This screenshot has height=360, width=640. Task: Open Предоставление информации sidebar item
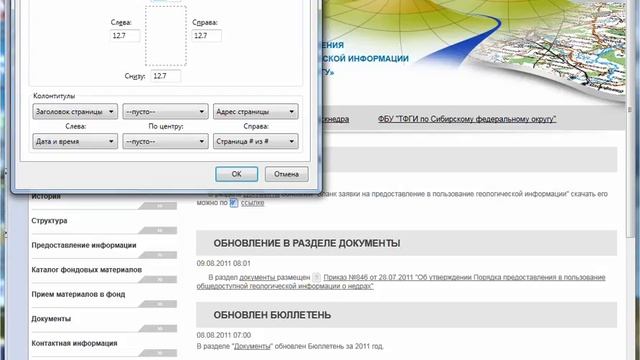84,245
